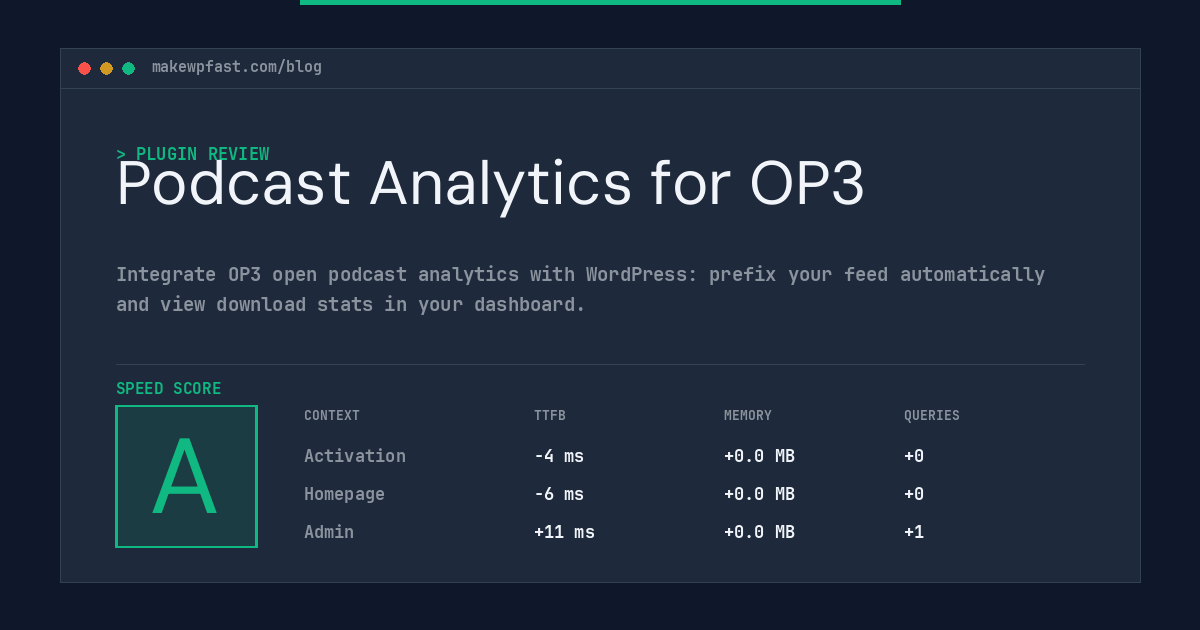Image resolution: width=1200 pixels, height=630 pixels.
Task: Click the Admin queries '+1' value
Action: pyautogui.click(x=914, y=532)
